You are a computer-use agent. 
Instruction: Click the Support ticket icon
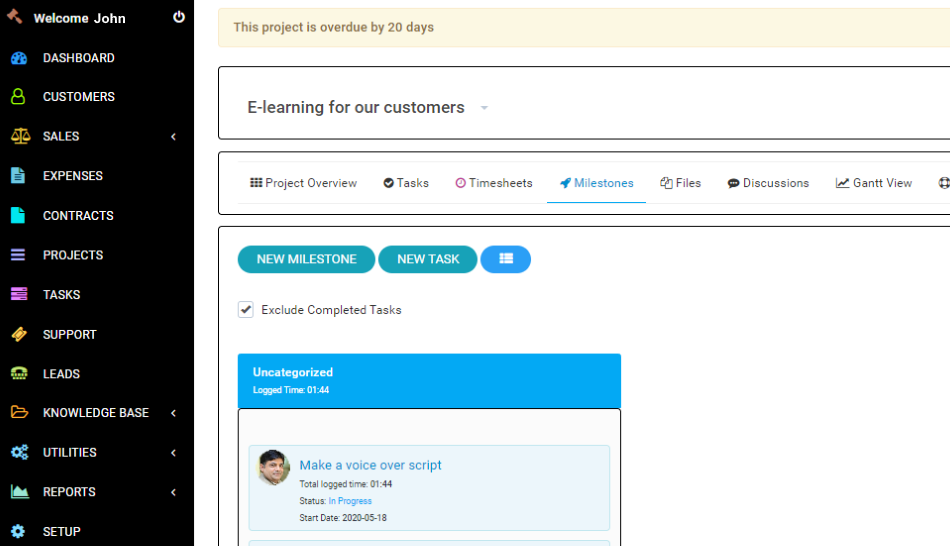pos(18,335)
